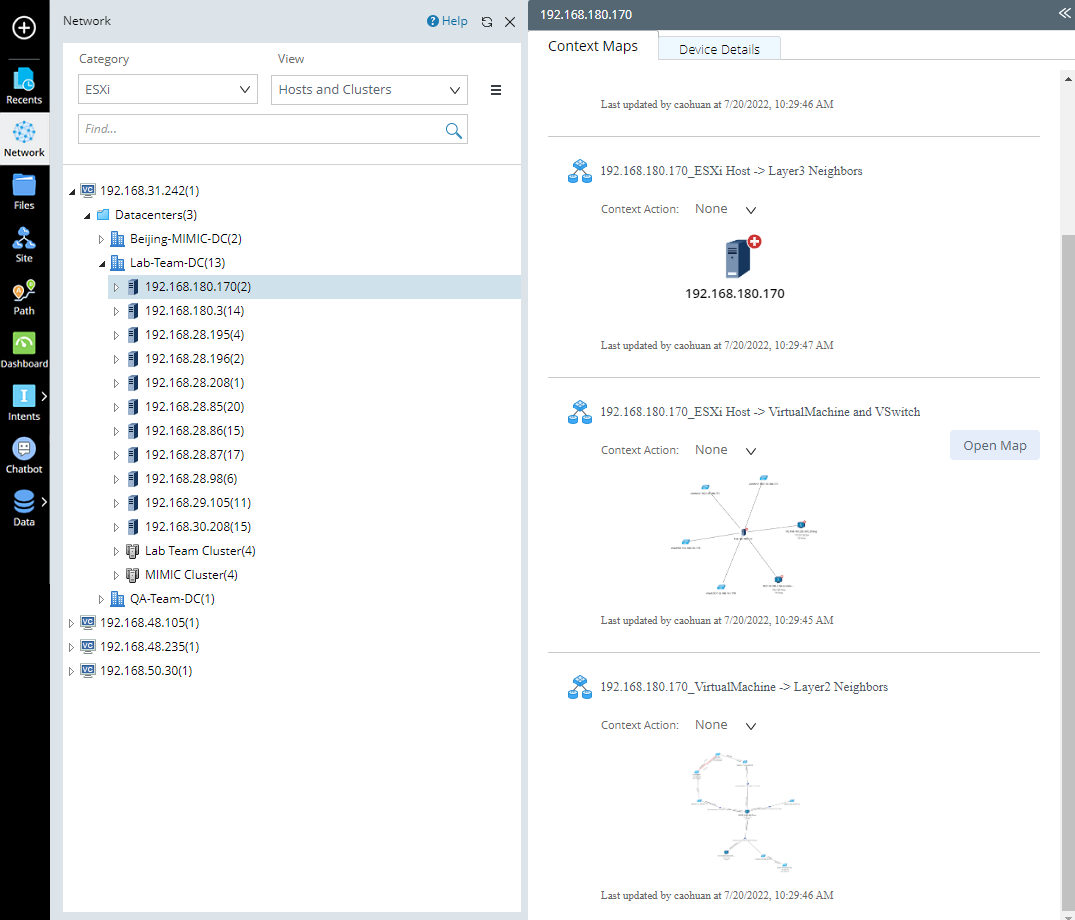1075x920 pixels.
Task: Click the Find search input field
Action: (260, 129)
